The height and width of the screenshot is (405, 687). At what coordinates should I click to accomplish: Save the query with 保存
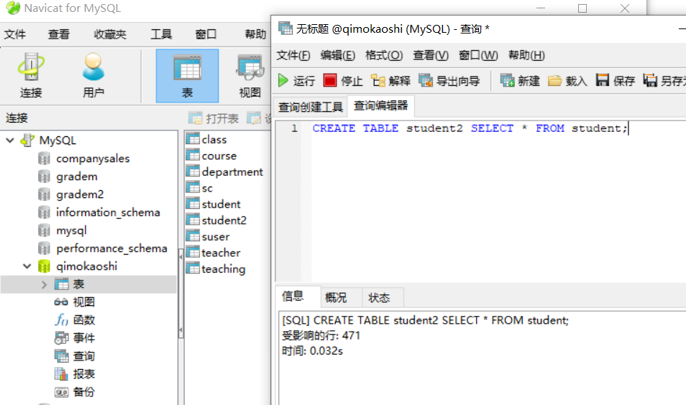(615, 81)
